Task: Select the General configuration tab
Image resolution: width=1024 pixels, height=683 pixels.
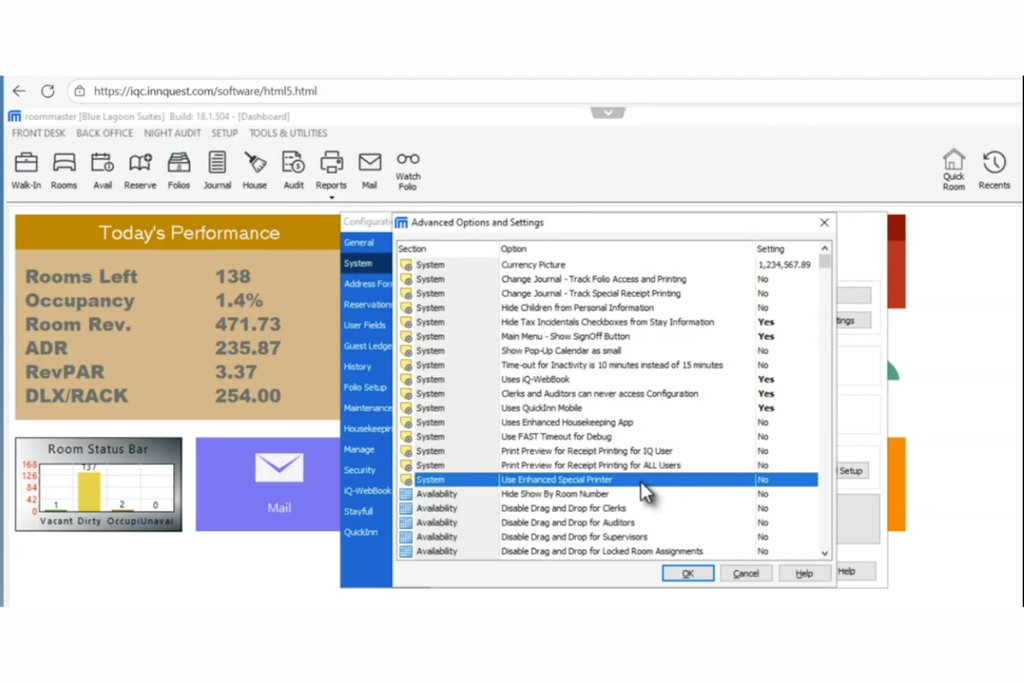Action: tap(366, 242)
